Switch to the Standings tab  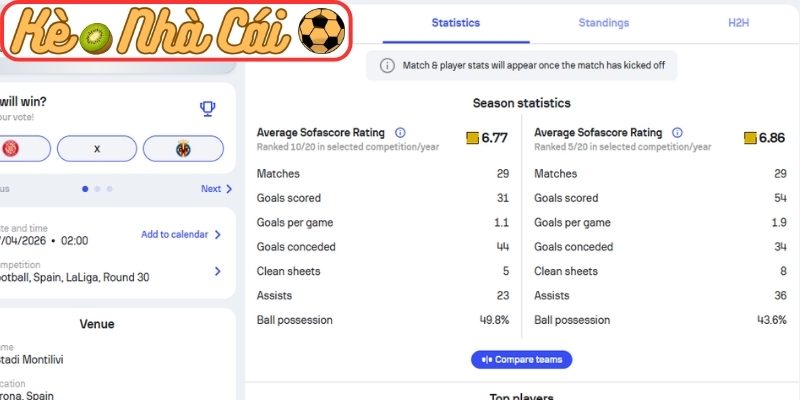click(603, 22)
